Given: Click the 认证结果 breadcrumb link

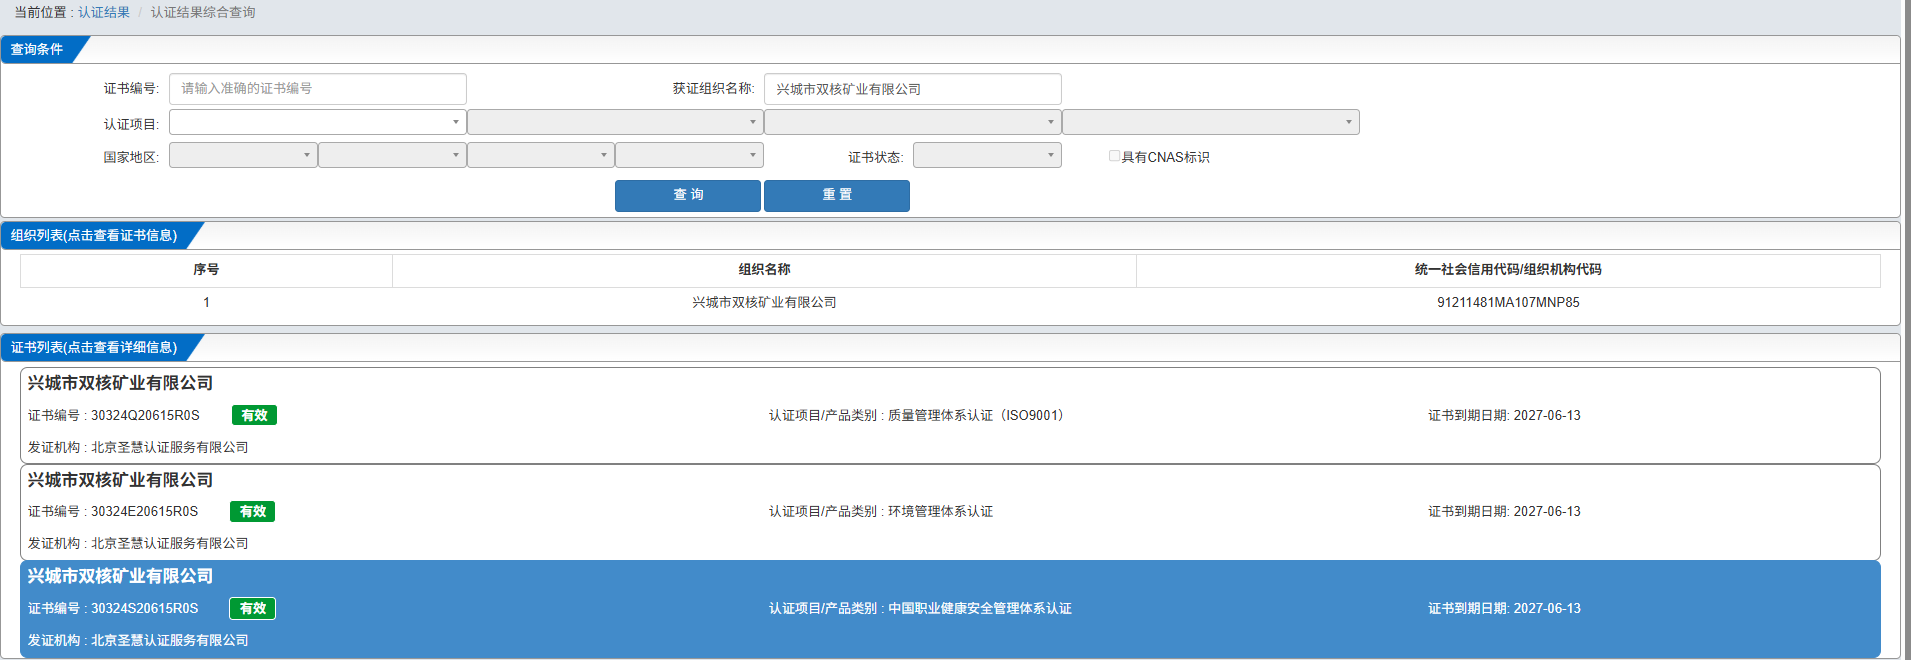Looking at the screenshot, I should (104, 12).
